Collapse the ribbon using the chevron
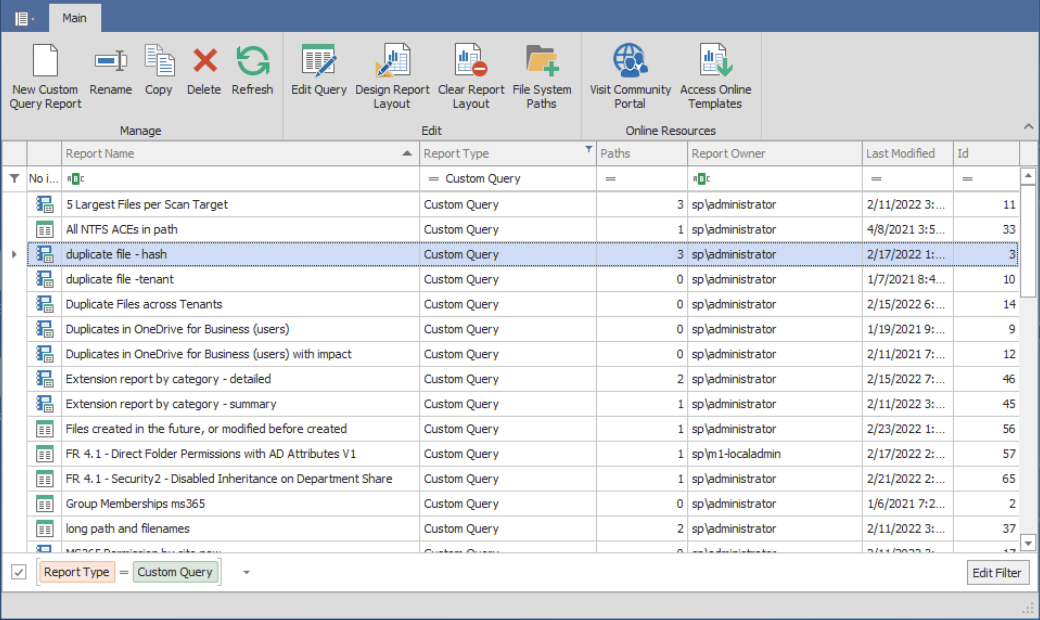Screen dimensions: 1040x620 pyautogui.click(x=1028, y=126)
